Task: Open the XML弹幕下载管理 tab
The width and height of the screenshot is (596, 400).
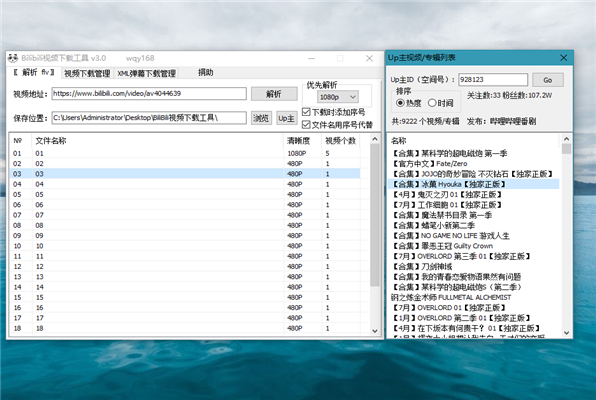Action: [146, 73]
